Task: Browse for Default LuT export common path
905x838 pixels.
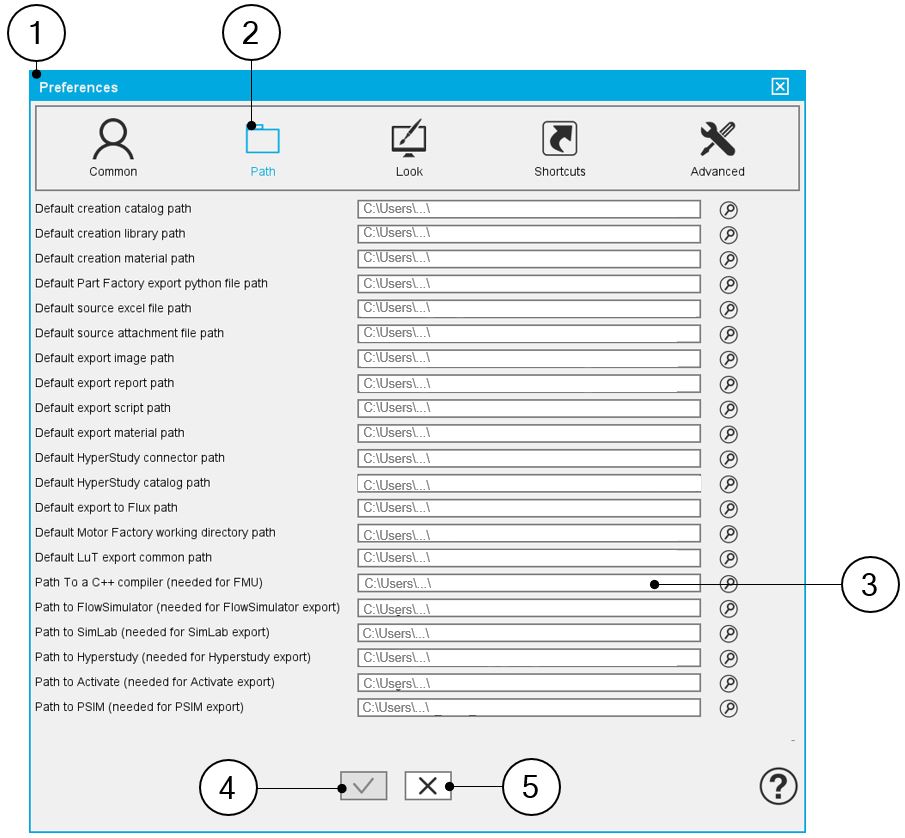Action: 729,559
